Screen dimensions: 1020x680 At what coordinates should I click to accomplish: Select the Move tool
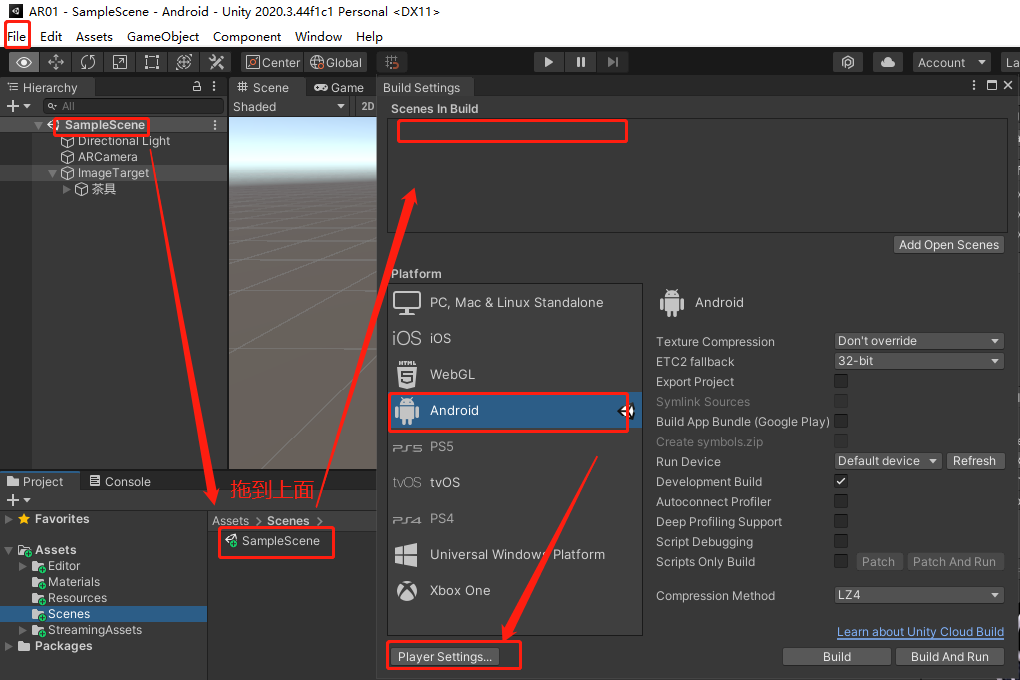[56, 62]
